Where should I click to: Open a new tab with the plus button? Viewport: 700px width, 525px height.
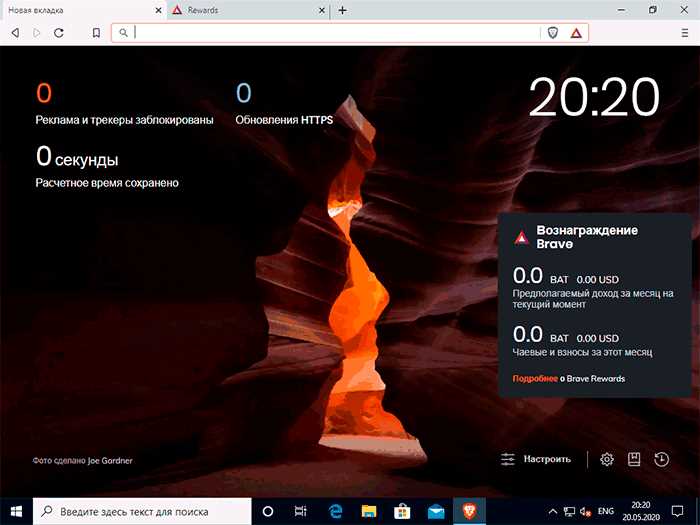(342, 10)
